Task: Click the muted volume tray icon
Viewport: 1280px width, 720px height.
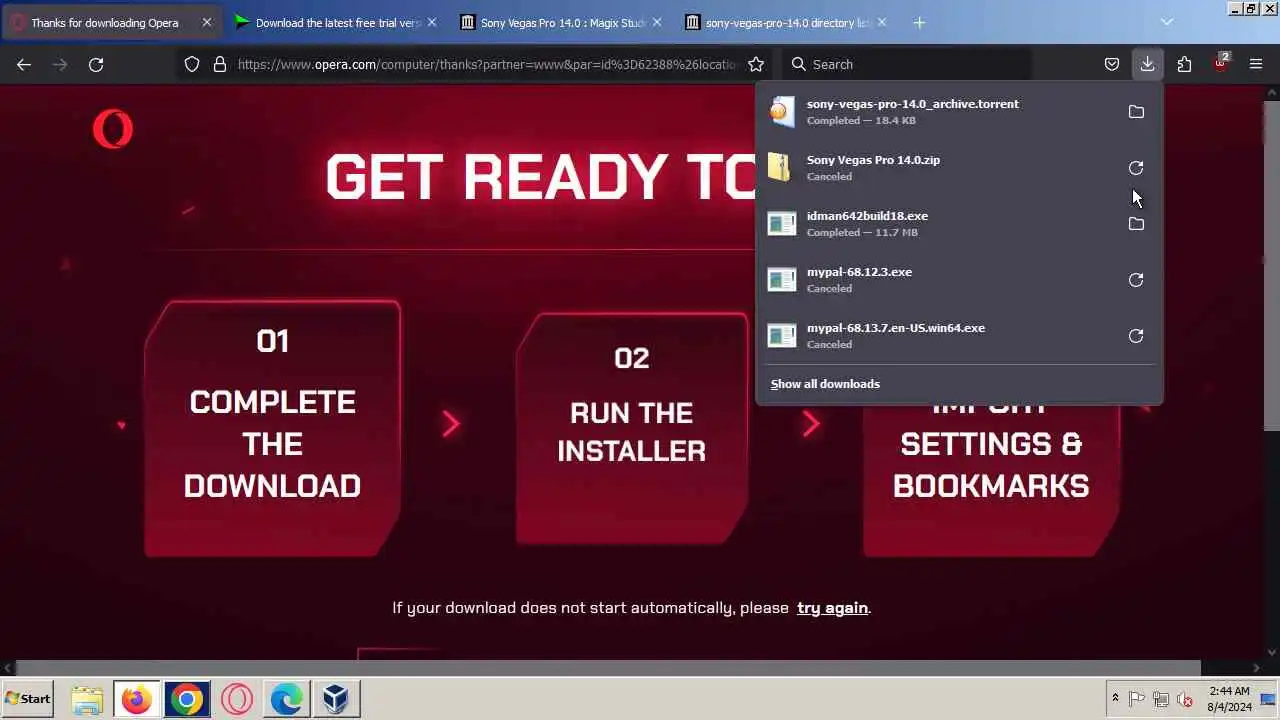Action: pyautogui.click(x=1185, y=699)
